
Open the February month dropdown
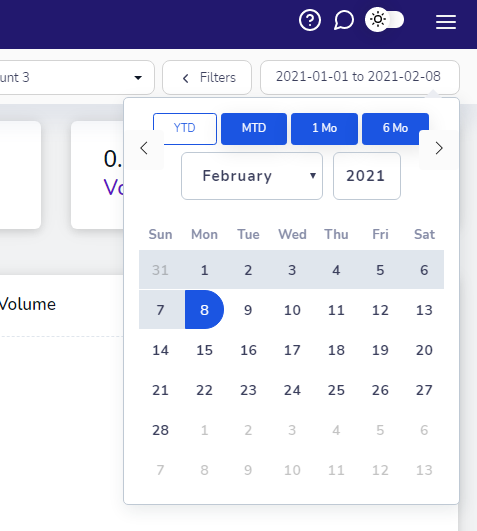[252, 176]
